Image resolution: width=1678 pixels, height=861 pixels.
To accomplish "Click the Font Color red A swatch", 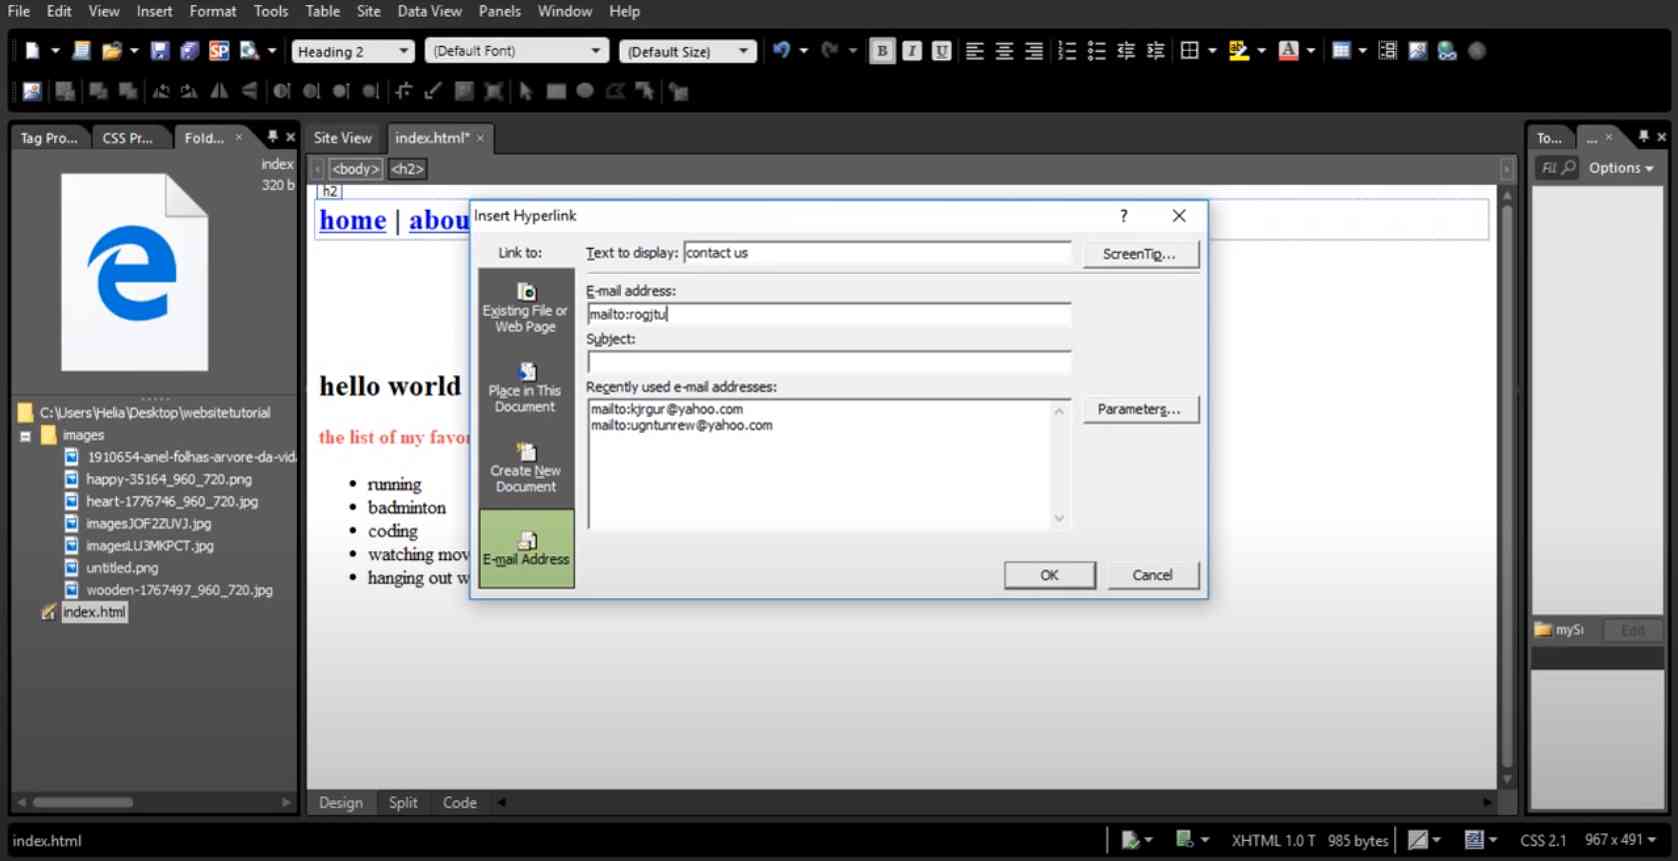I will (1289, 51).
